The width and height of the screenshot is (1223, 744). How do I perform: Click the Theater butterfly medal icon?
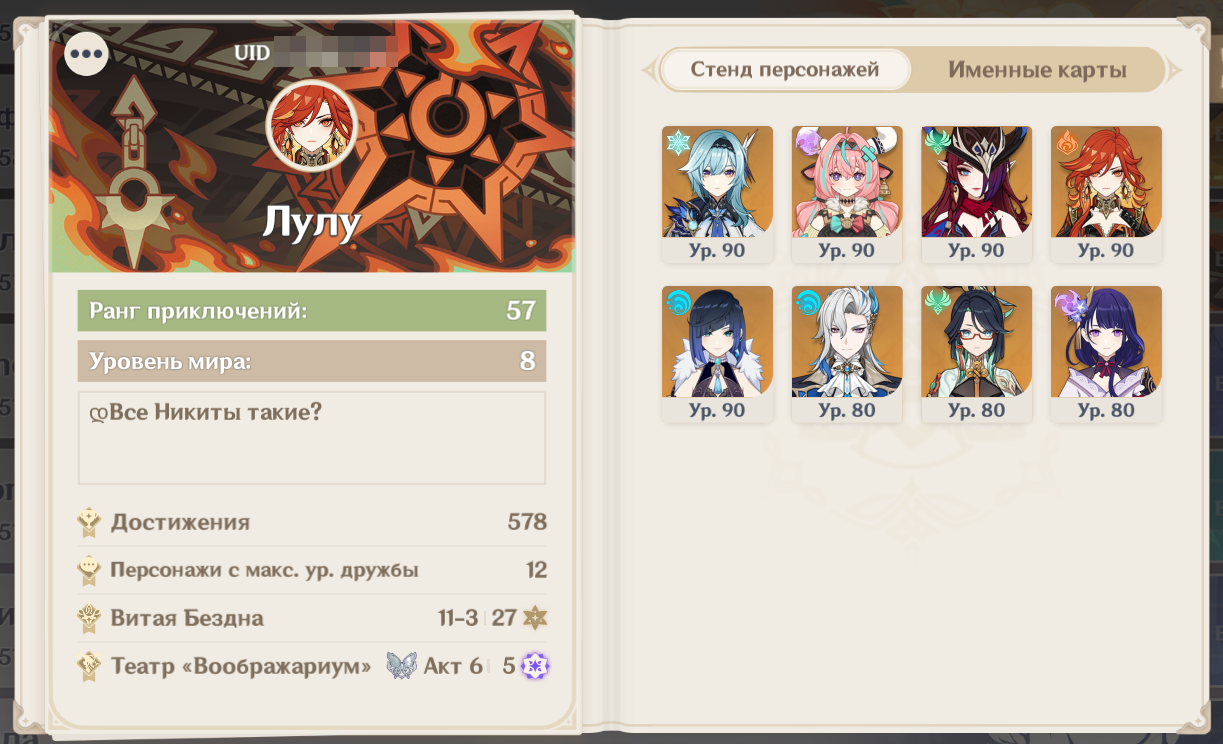pyautogui.click(x=401, y=666)
